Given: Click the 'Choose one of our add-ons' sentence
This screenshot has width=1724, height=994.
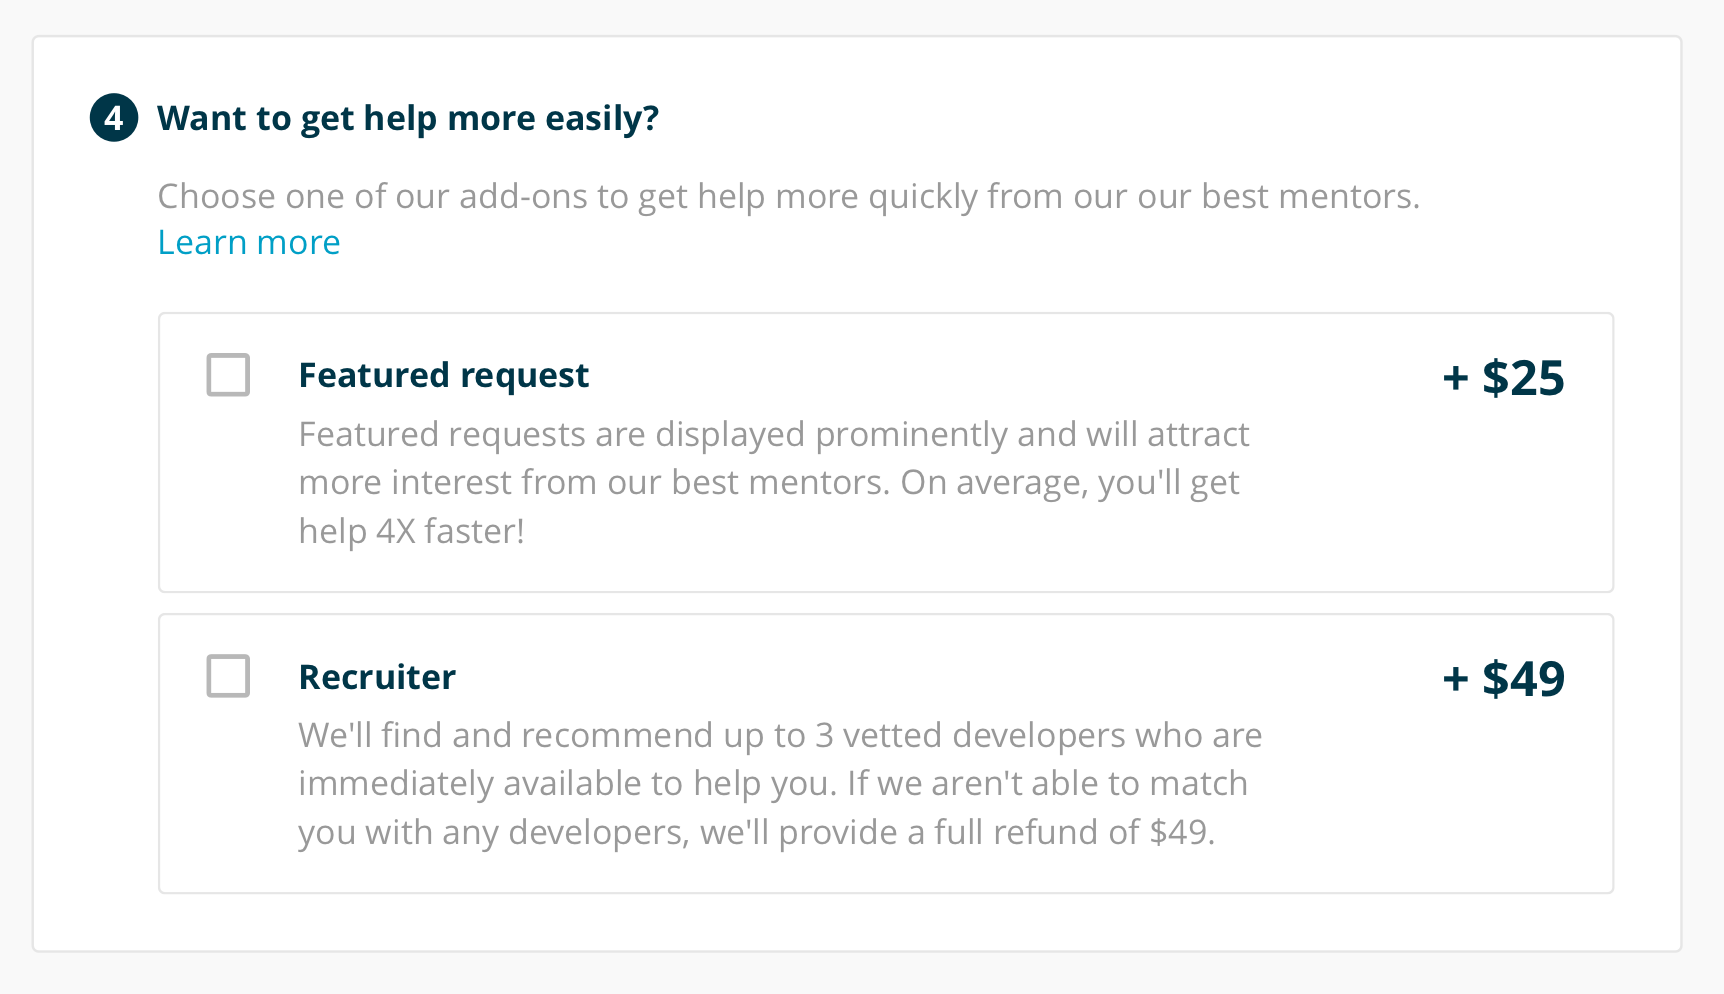Looking at the screenshot, I should click(788, 197).
